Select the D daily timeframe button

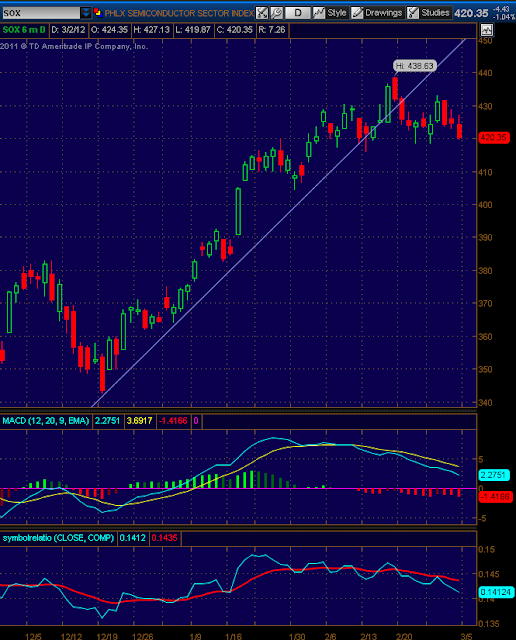(x=298, y=13)
